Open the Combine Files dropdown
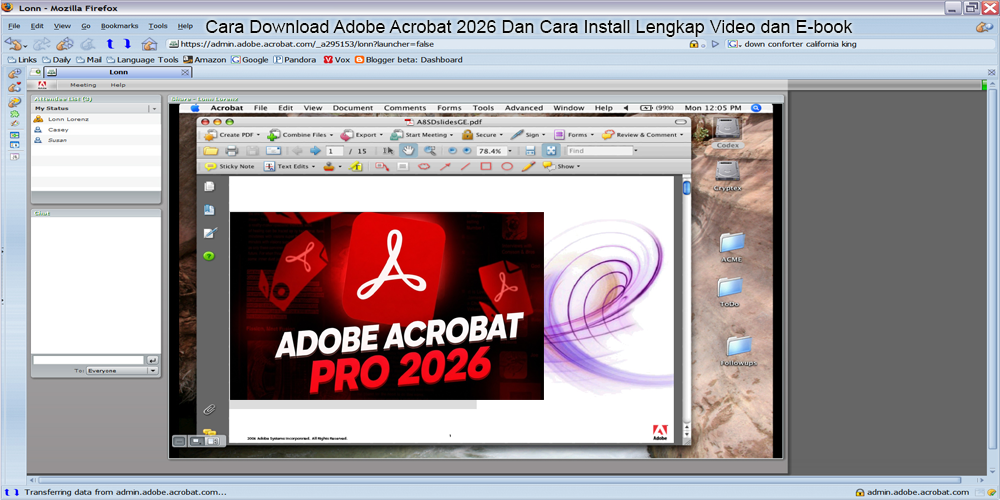Screen dimensions: 1000x500 pos(300,135)
